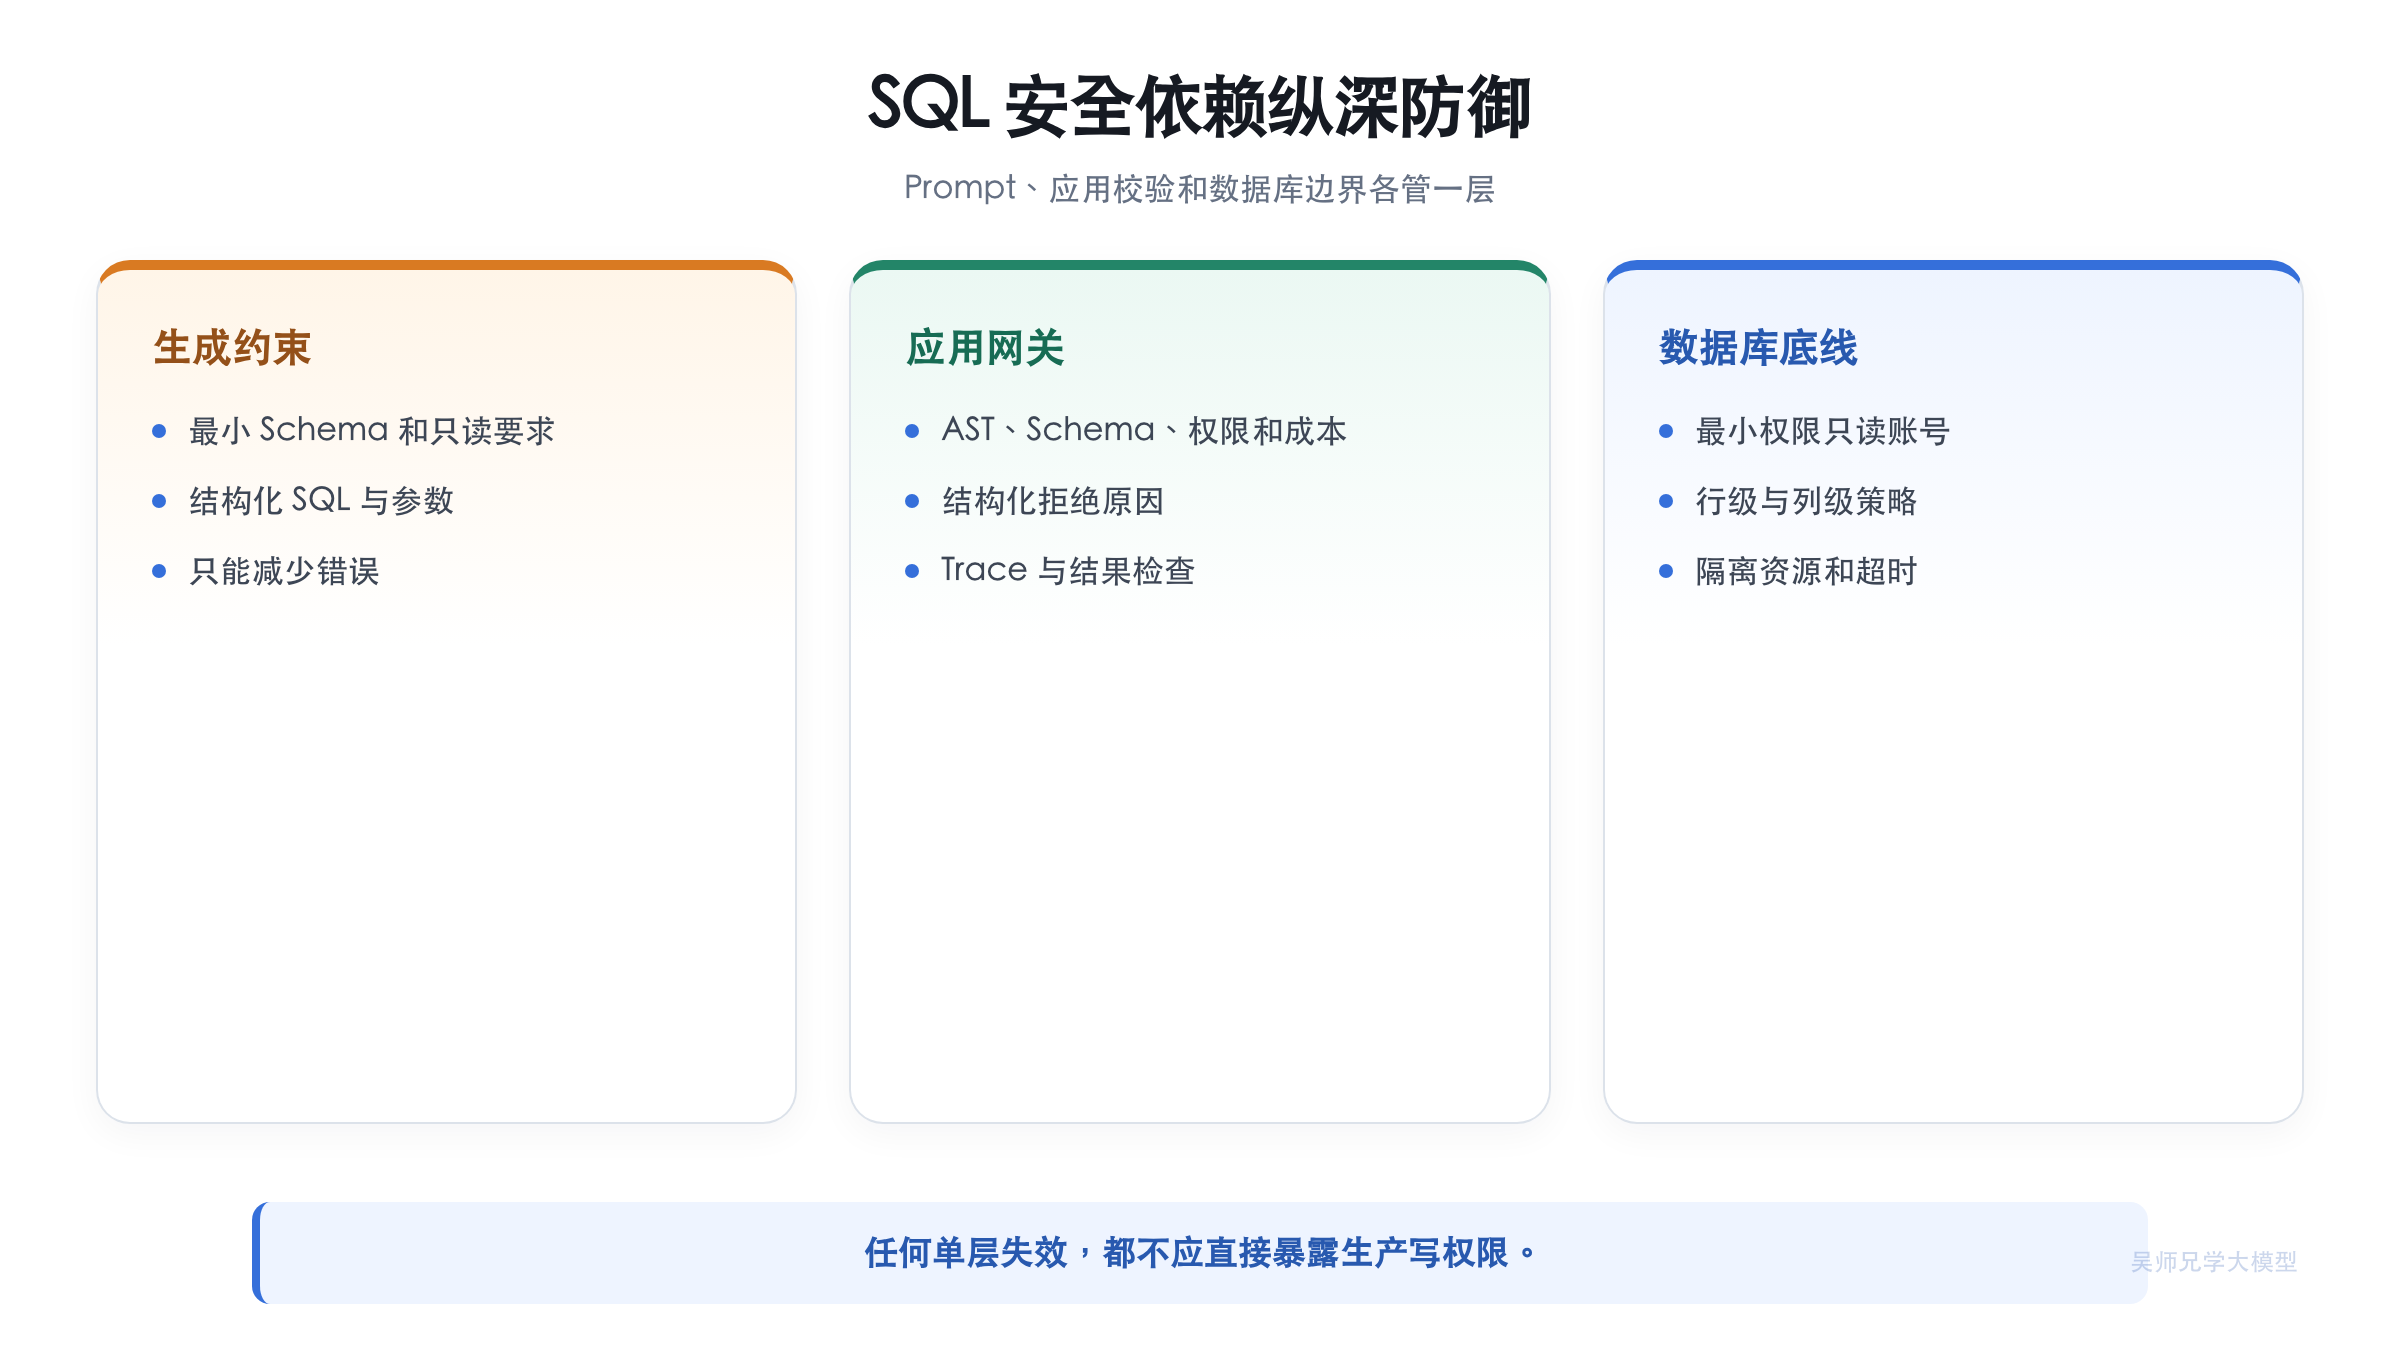Viewport: 2400px width, 1350px height.
Task: Click the bullet Trace 与结果检查
Action: (x=1068, y=571)
